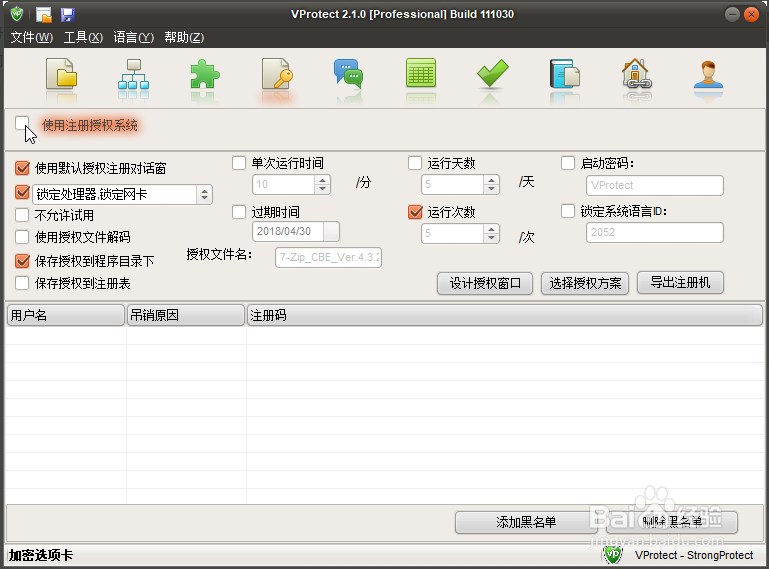This screenshot has height=569, width=769.
Task: Click the 运行次数 count stepper arrows
Action: tap(491, 233)
